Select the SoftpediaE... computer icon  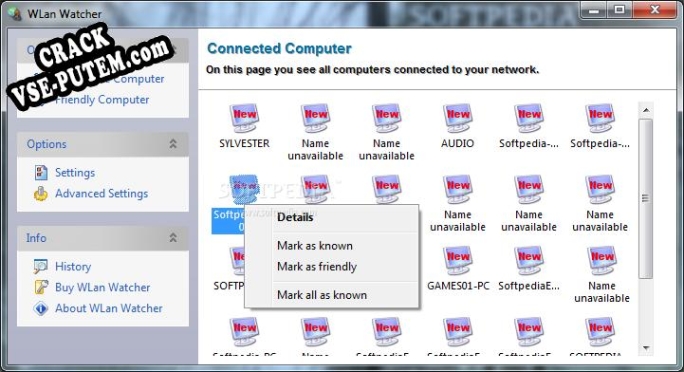point(529,260)
